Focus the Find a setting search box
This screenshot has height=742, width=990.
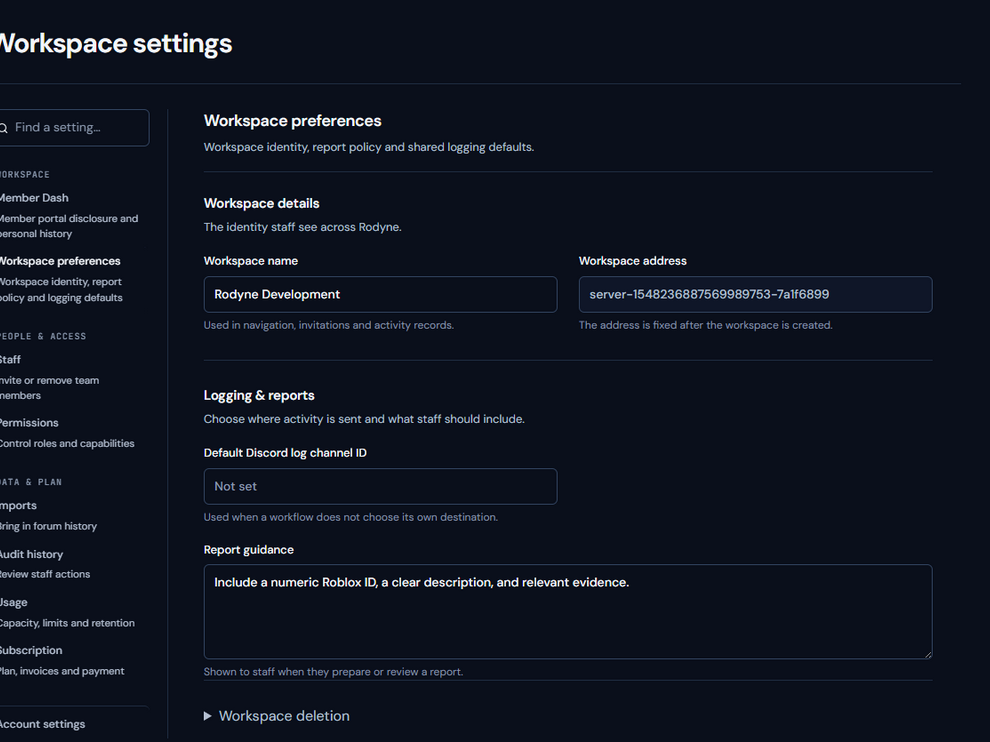[74, 128]
